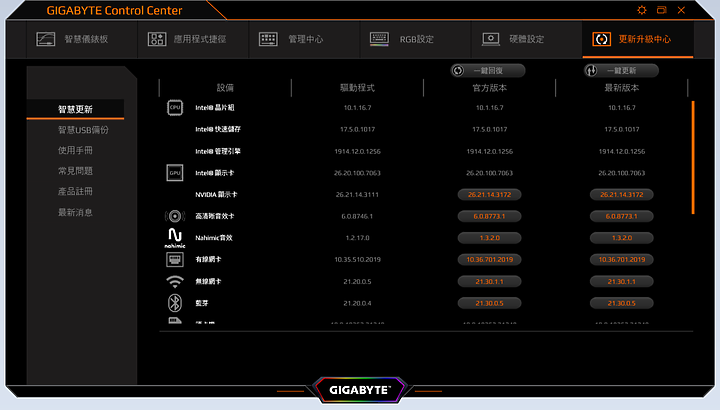Click the GIGABYTE logo at bottom
Image resolution: width=720 pixels, height=410 pixels.
coord(360,390)
